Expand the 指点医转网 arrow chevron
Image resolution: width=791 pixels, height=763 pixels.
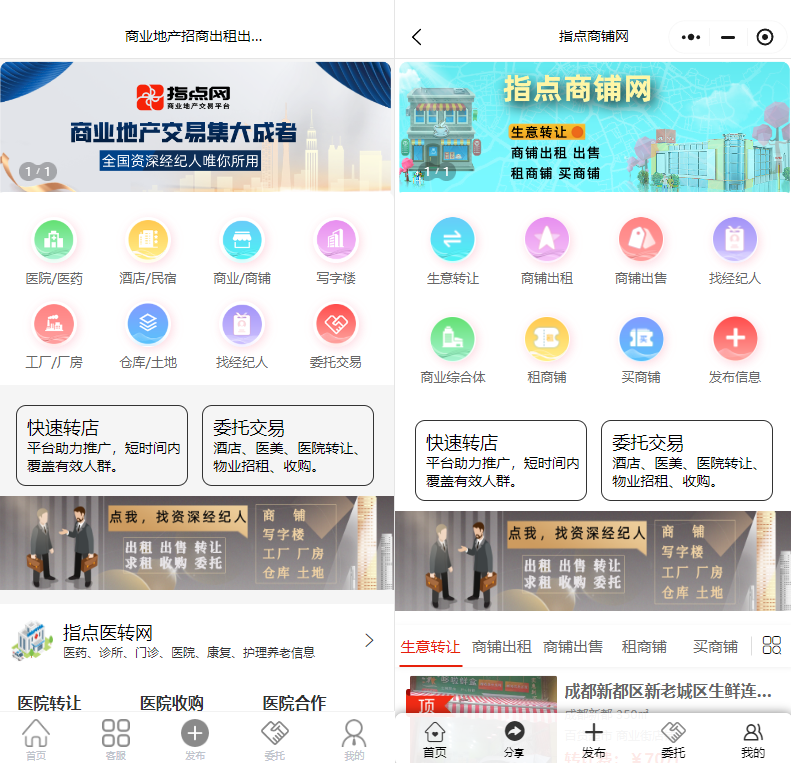pos(369,640)
